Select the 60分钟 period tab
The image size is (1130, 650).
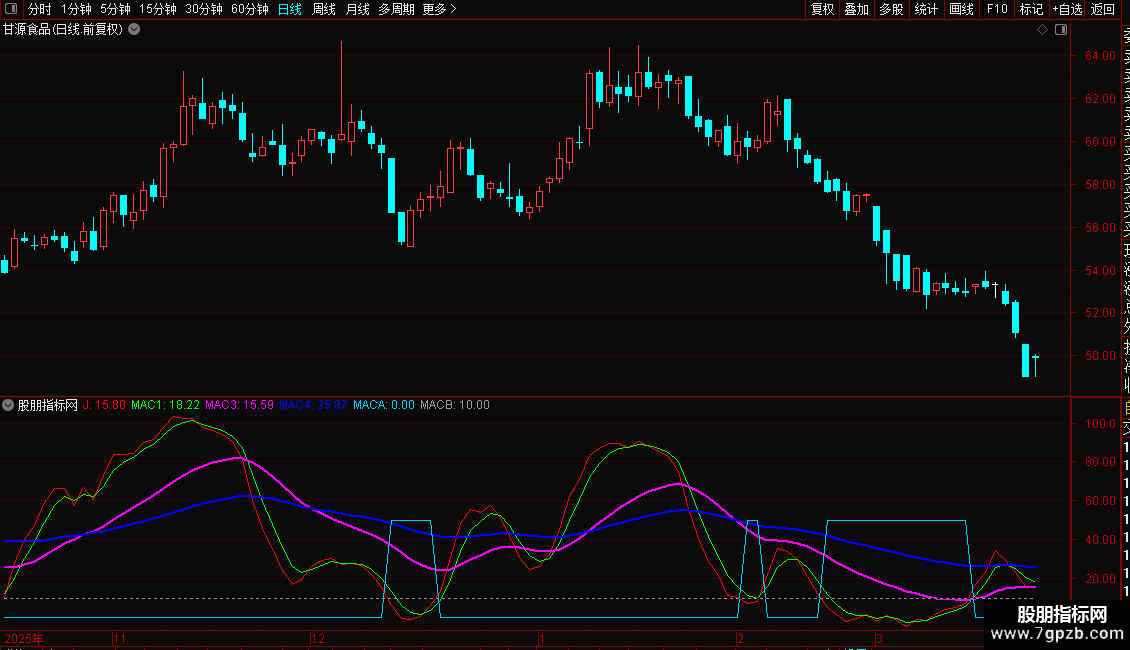pyautogui.click(x=249, y=9)
